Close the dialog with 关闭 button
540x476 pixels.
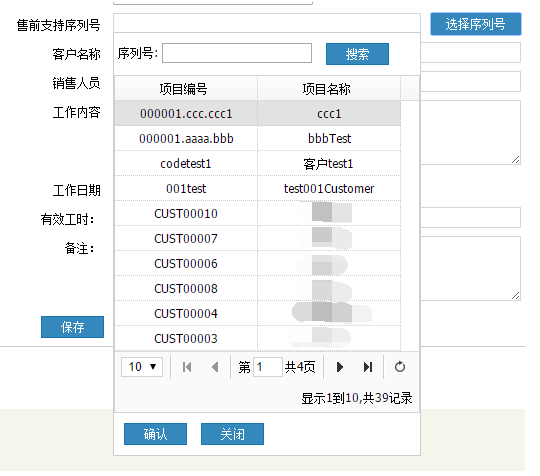(232, 434)
